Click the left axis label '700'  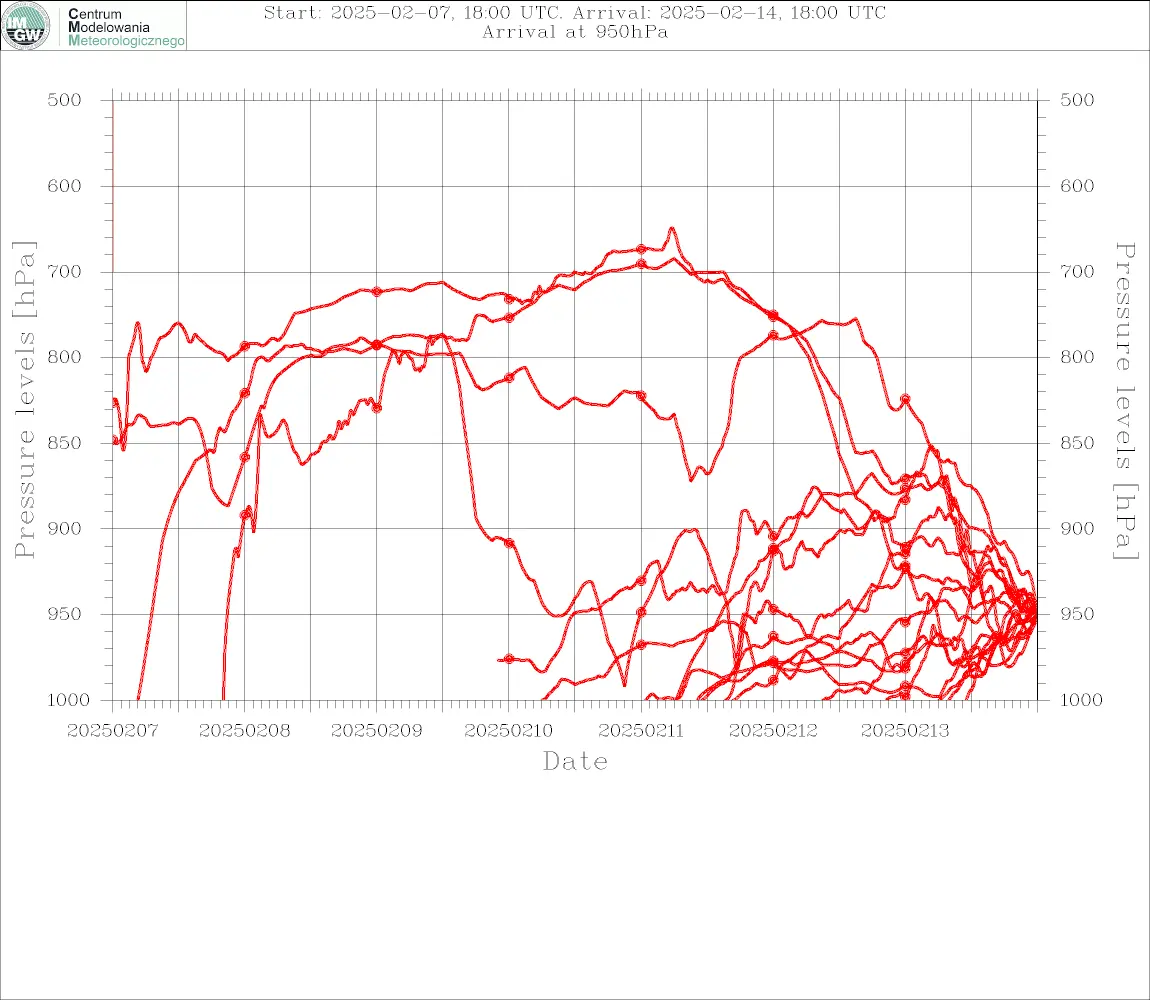click(65, 271)
